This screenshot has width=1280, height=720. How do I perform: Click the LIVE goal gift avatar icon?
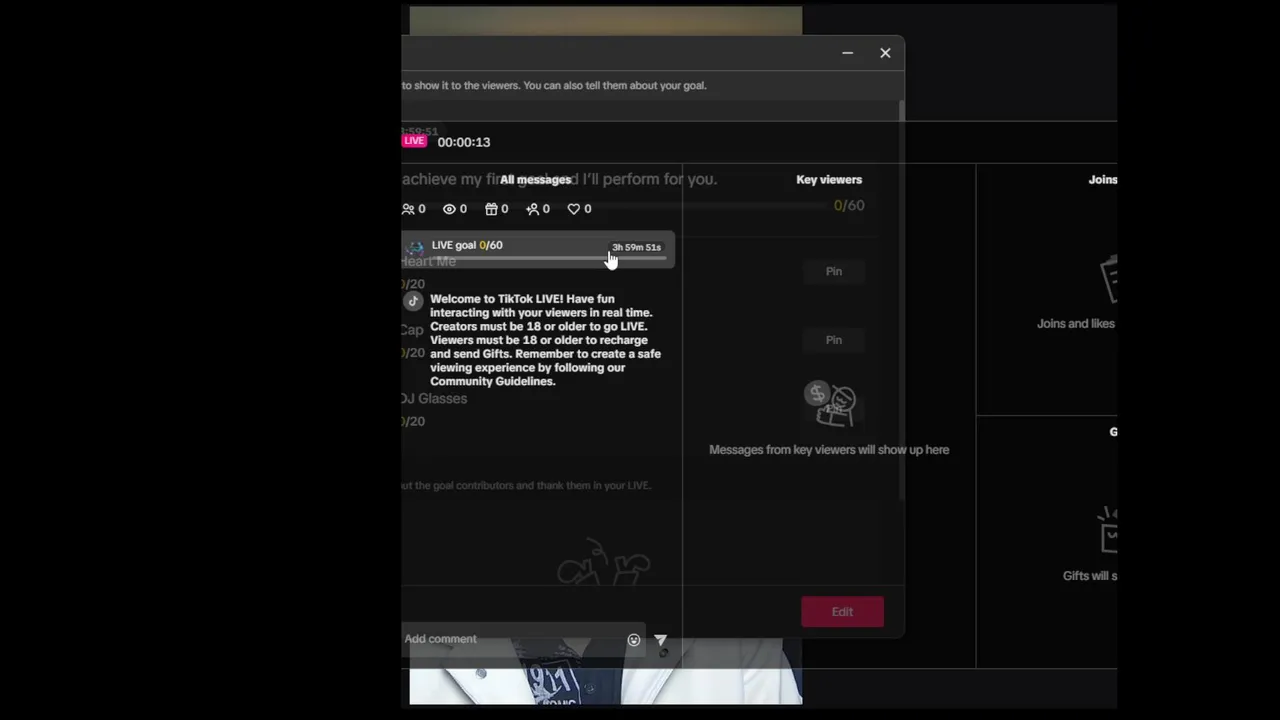coord(415,247)
